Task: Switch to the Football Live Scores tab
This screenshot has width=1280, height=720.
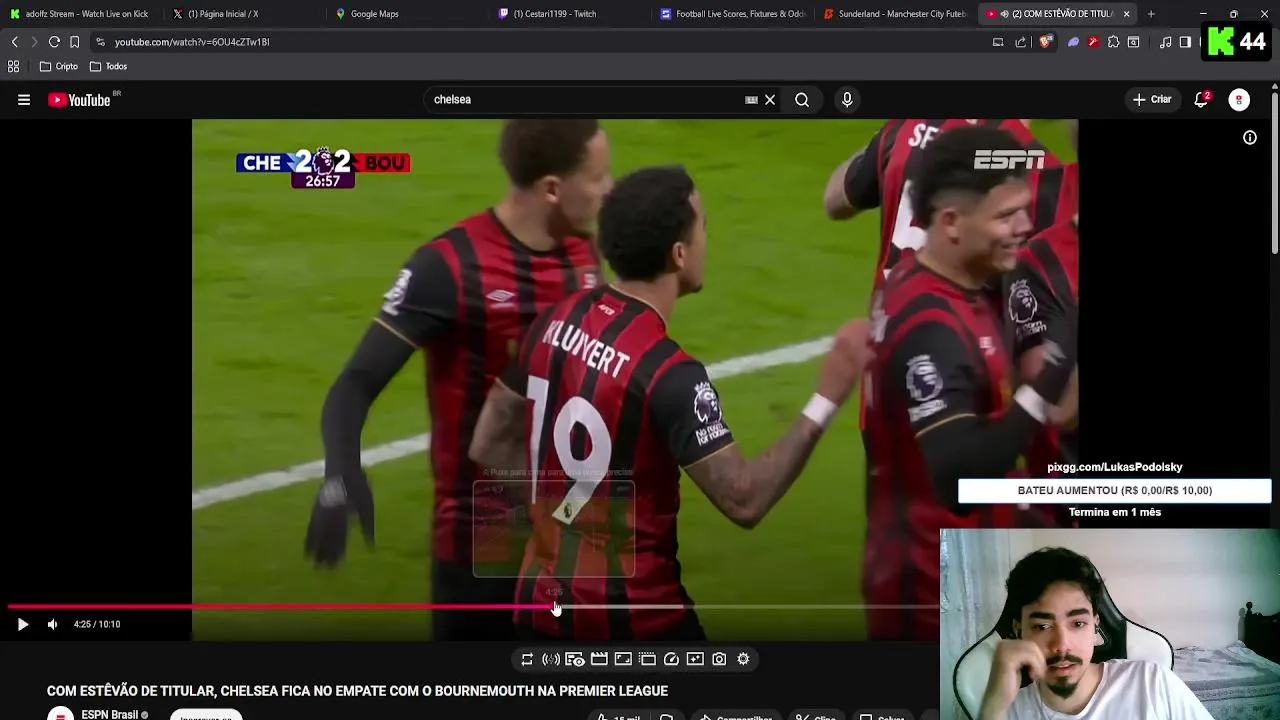Action: (x=731, y=14)
